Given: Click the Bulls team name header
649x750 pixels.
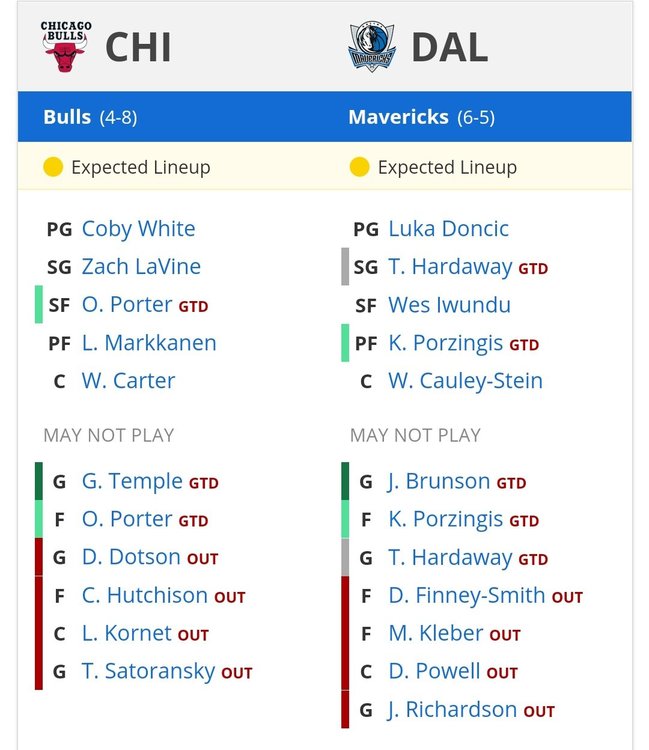Looking at the screenshot, I should (67, 117).
